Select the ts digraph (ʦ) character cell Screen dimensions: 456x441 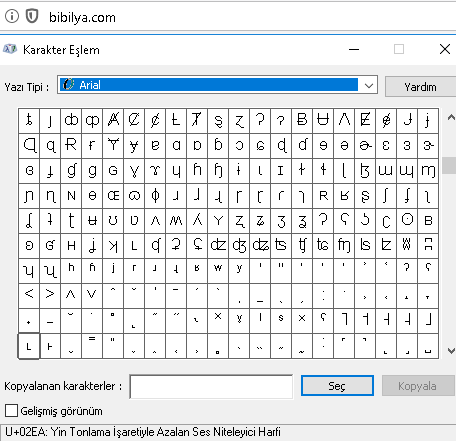(x=281, y=246)
